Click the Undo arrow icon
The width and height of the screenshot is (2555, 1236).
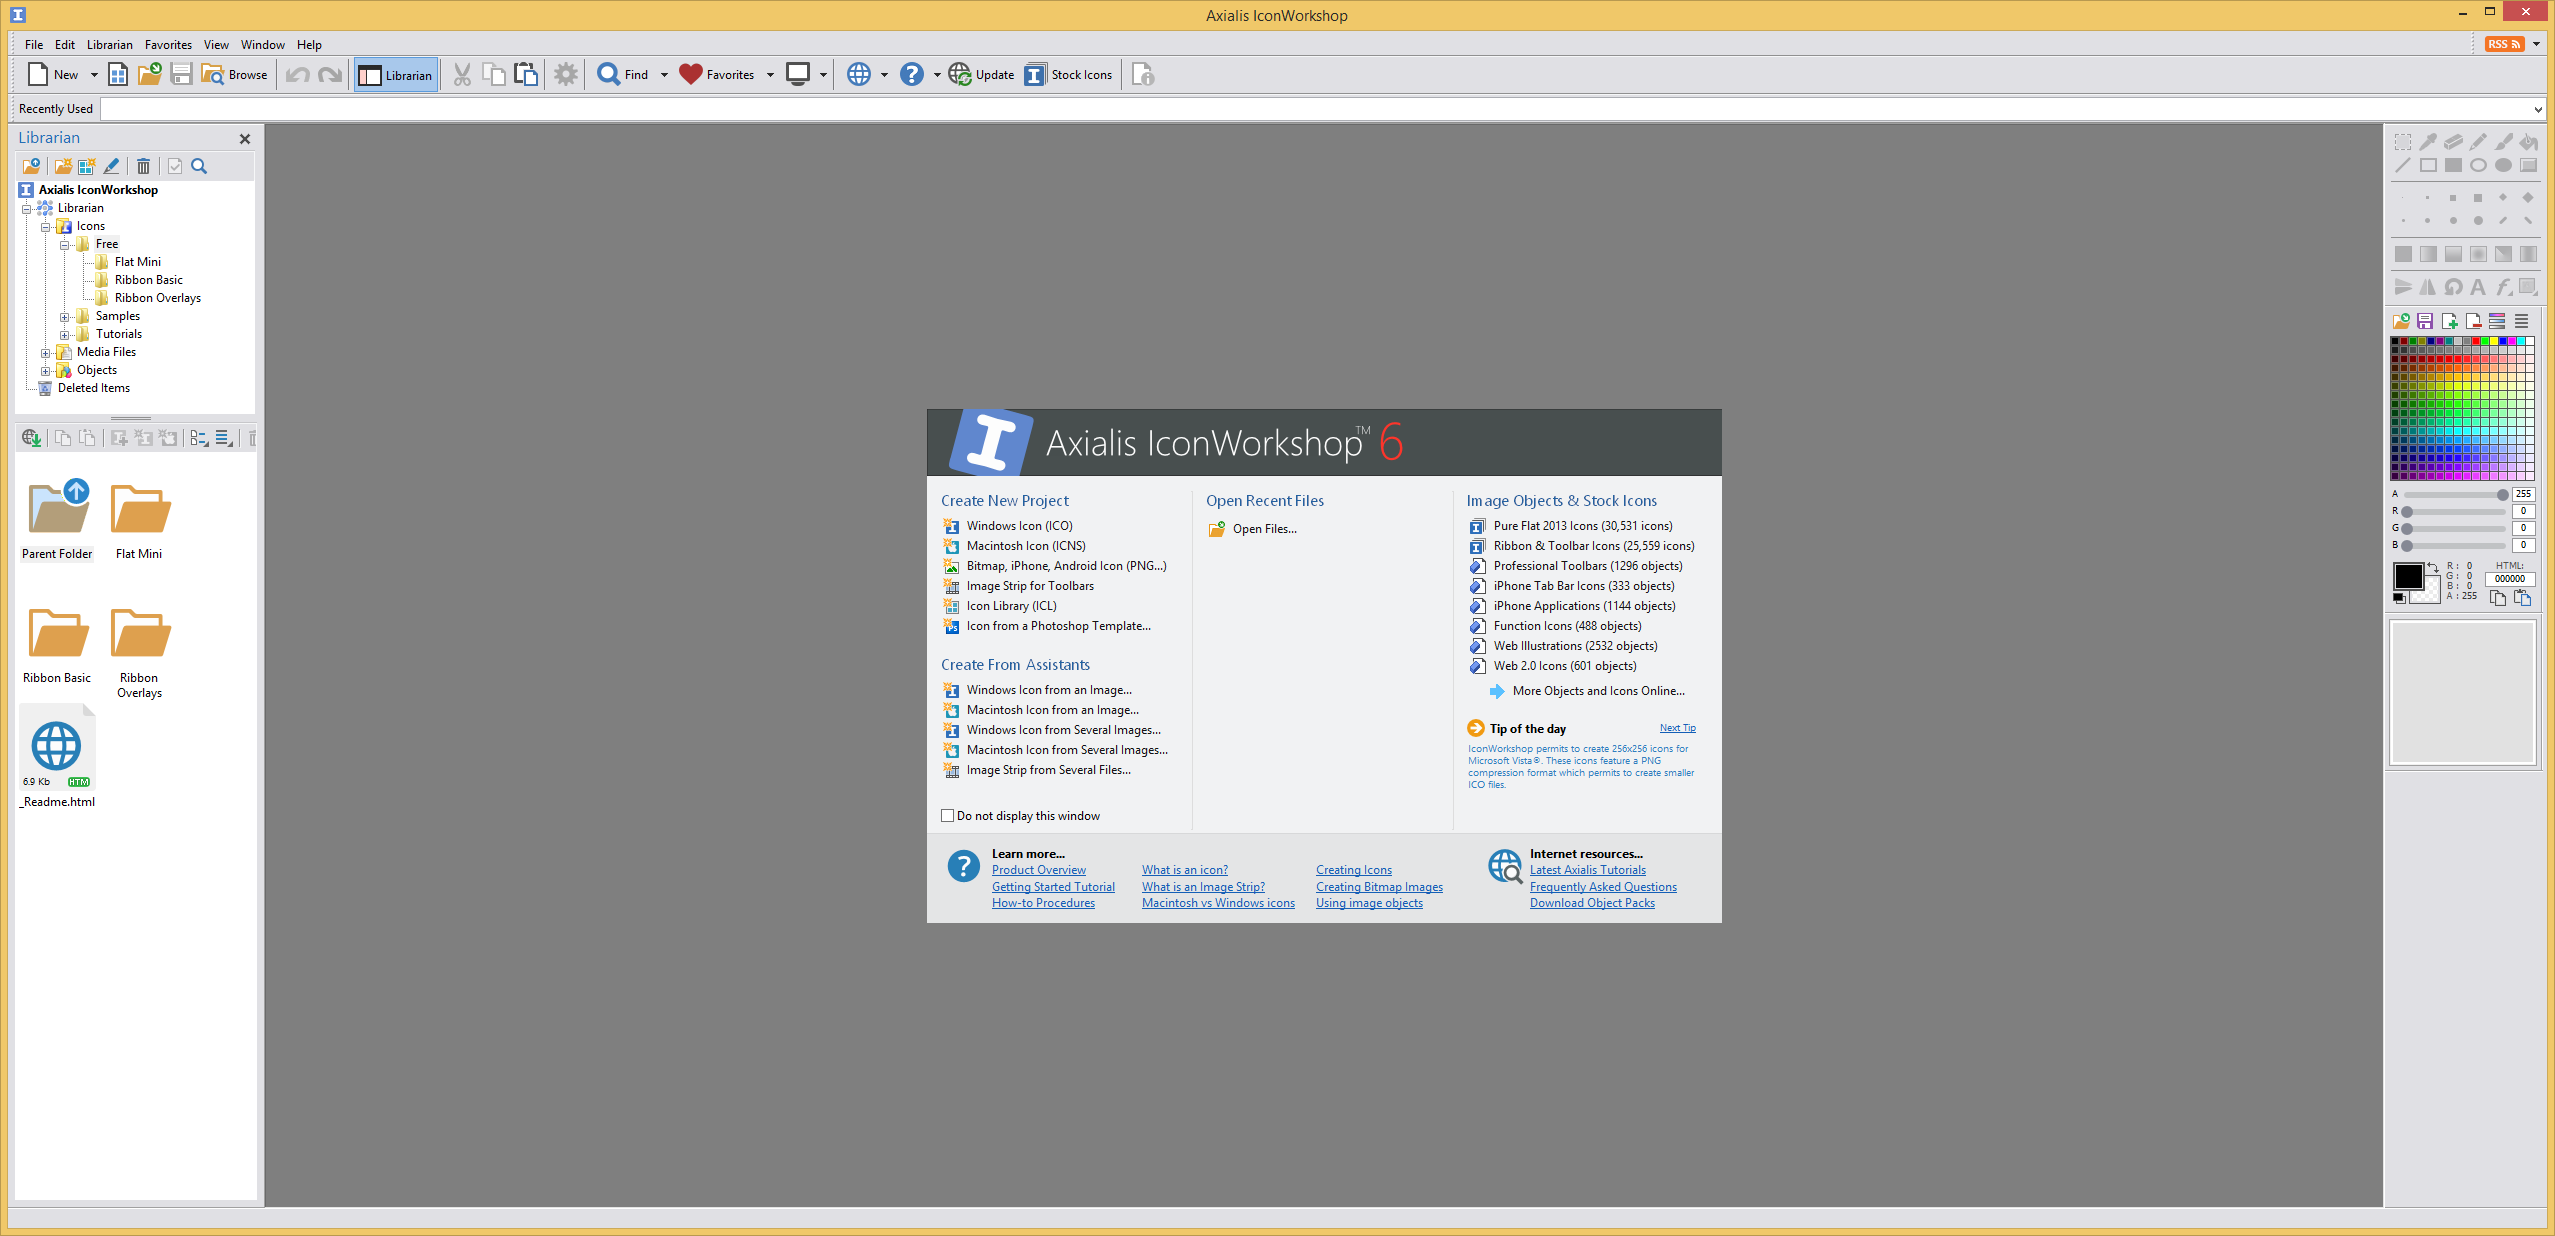tap(297, 74)
